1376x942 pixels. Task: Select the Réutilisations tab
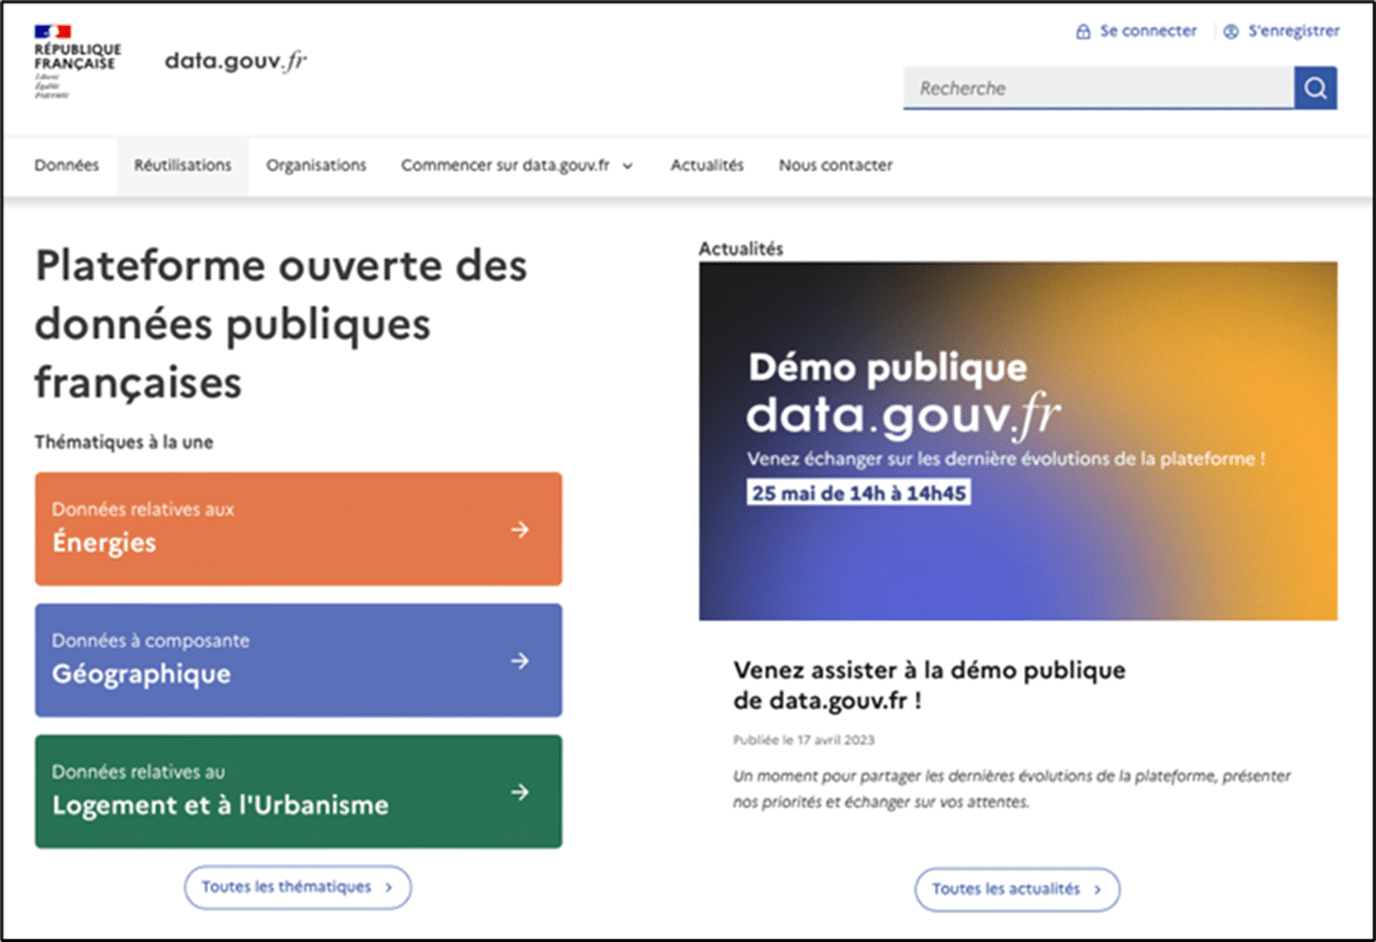(183, 165)
